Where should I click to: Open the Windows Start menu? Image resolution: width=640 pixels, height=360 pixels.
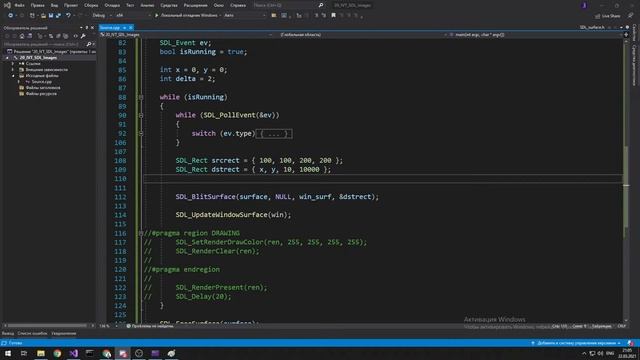[x=8, y=353]
